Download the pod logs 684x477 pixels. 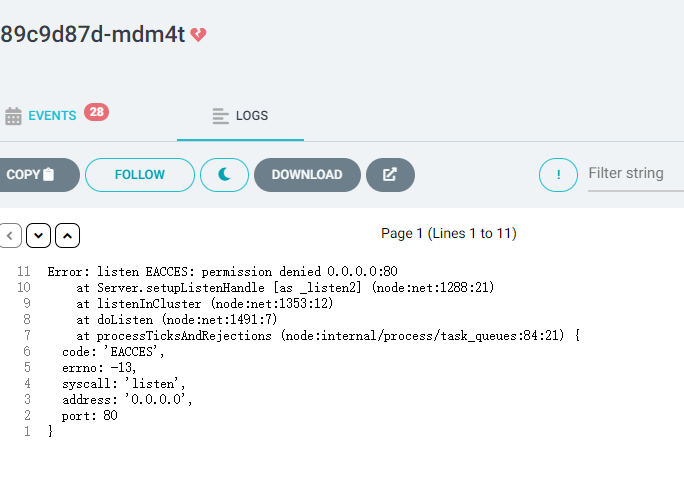(x=307, y=175)
